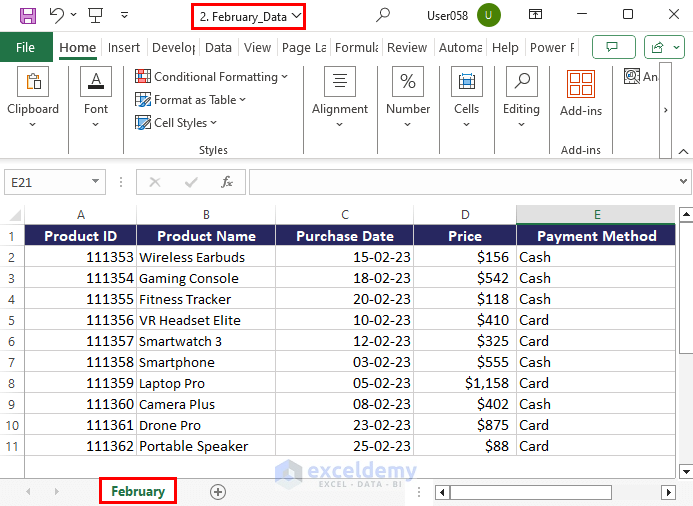The image size is (693, 506).
Task: Click the Clipboard paste icon
Action: pos(33,83)
